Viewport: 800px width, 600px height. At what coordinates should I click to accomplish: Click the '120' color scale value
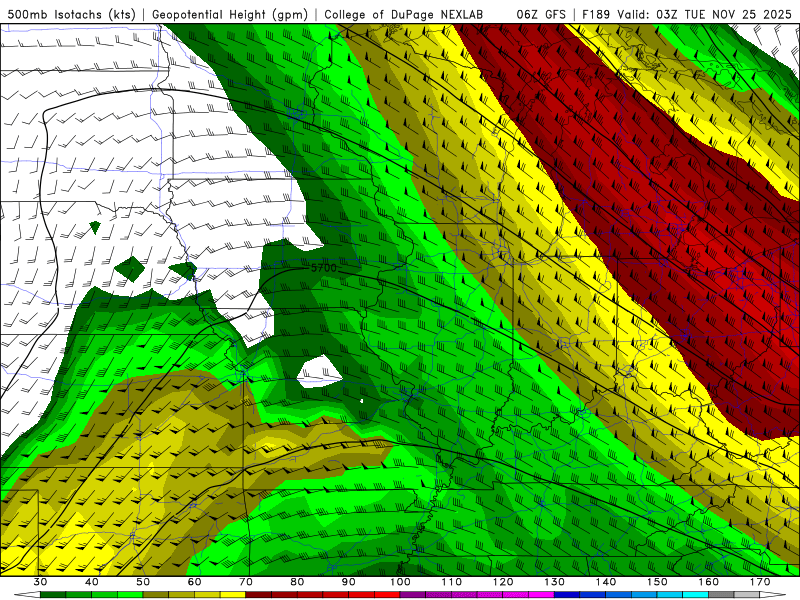click(x=503, y=582)
